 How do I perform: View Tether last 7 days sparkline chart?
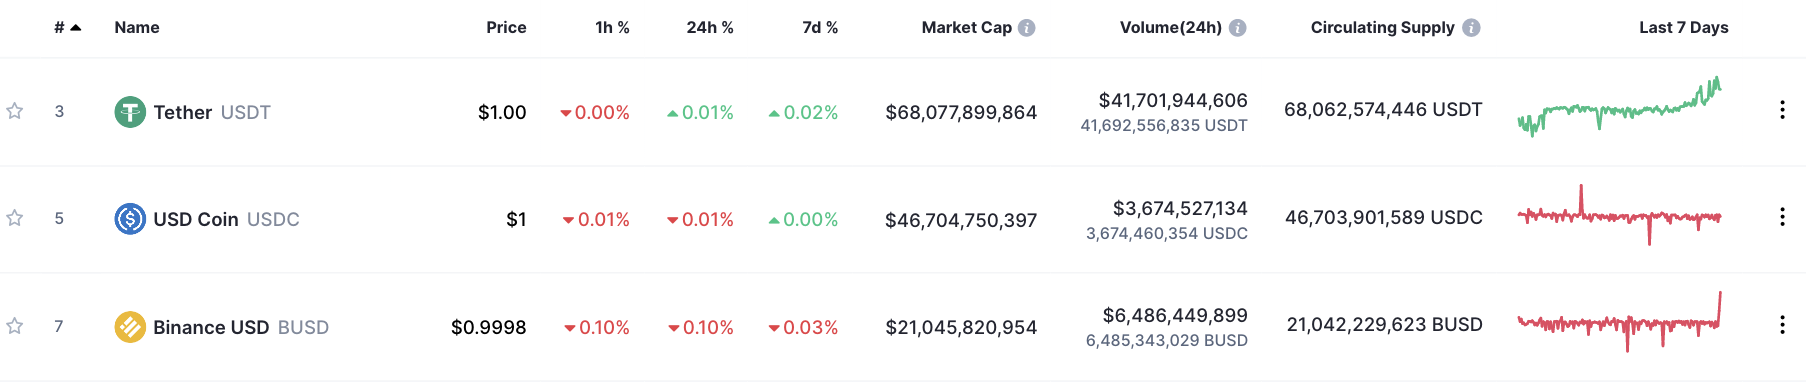coord(1619,107)
